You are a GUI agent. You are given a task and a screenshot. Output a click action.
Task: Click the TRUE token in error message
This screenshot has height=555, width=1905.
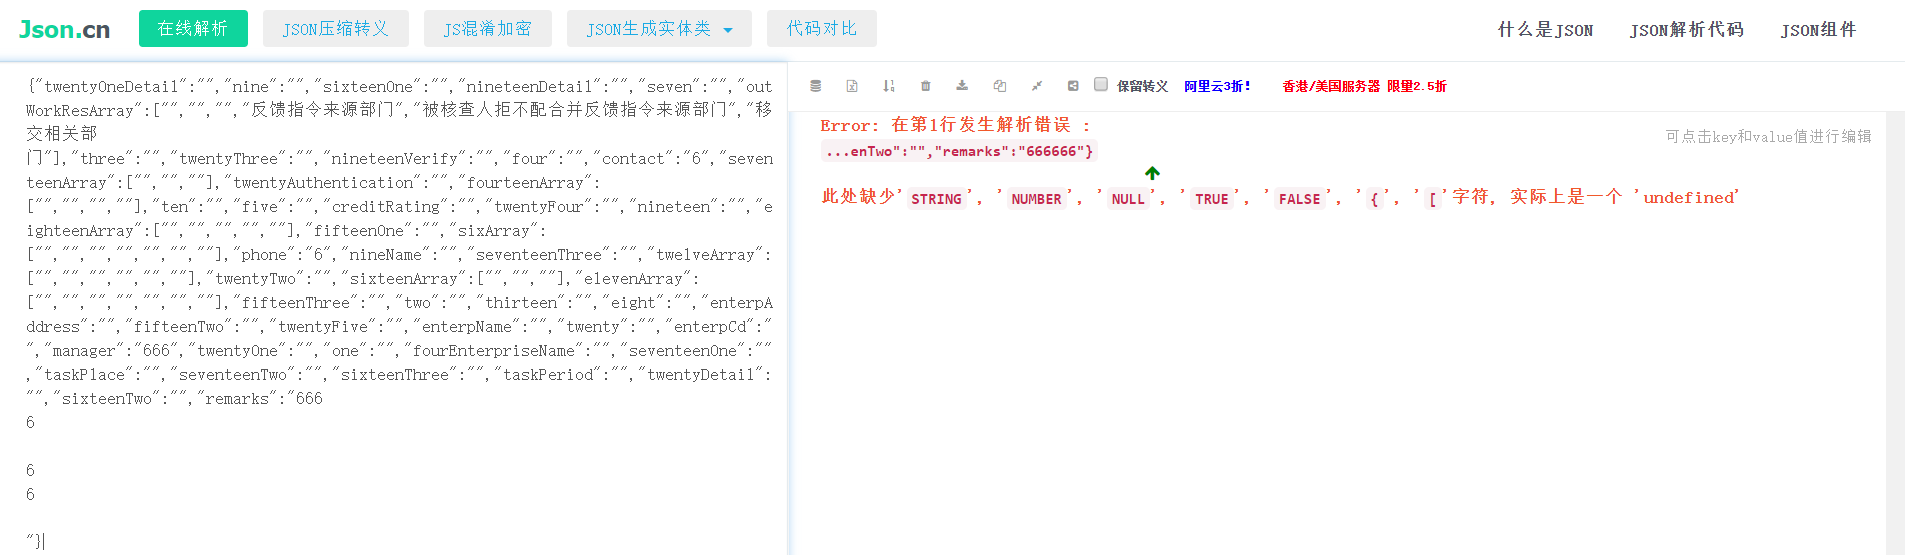[1212, 199]
